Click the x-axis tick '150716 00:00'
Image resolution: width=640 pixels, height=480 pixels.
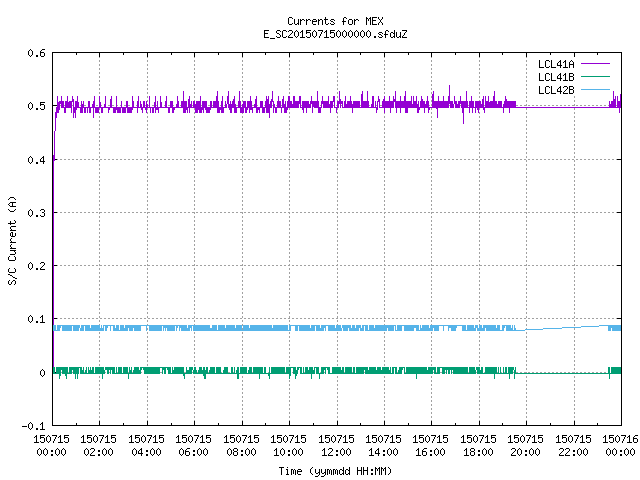point(620,446)
